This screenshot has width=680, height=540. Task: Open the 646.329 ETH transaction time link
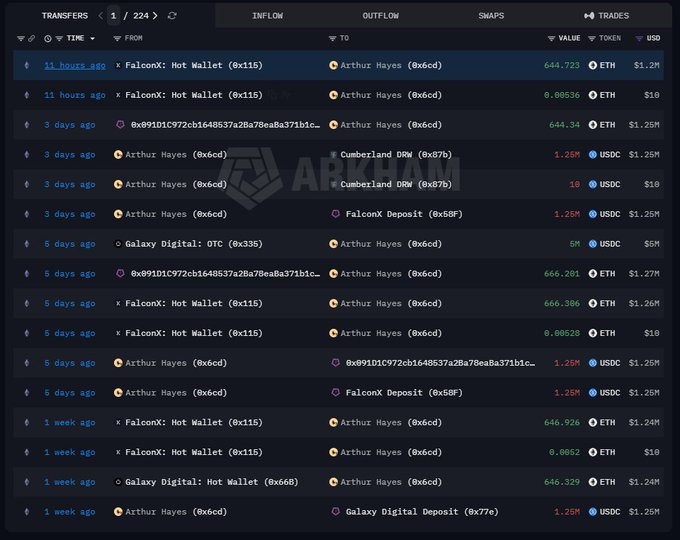[69, 482]
